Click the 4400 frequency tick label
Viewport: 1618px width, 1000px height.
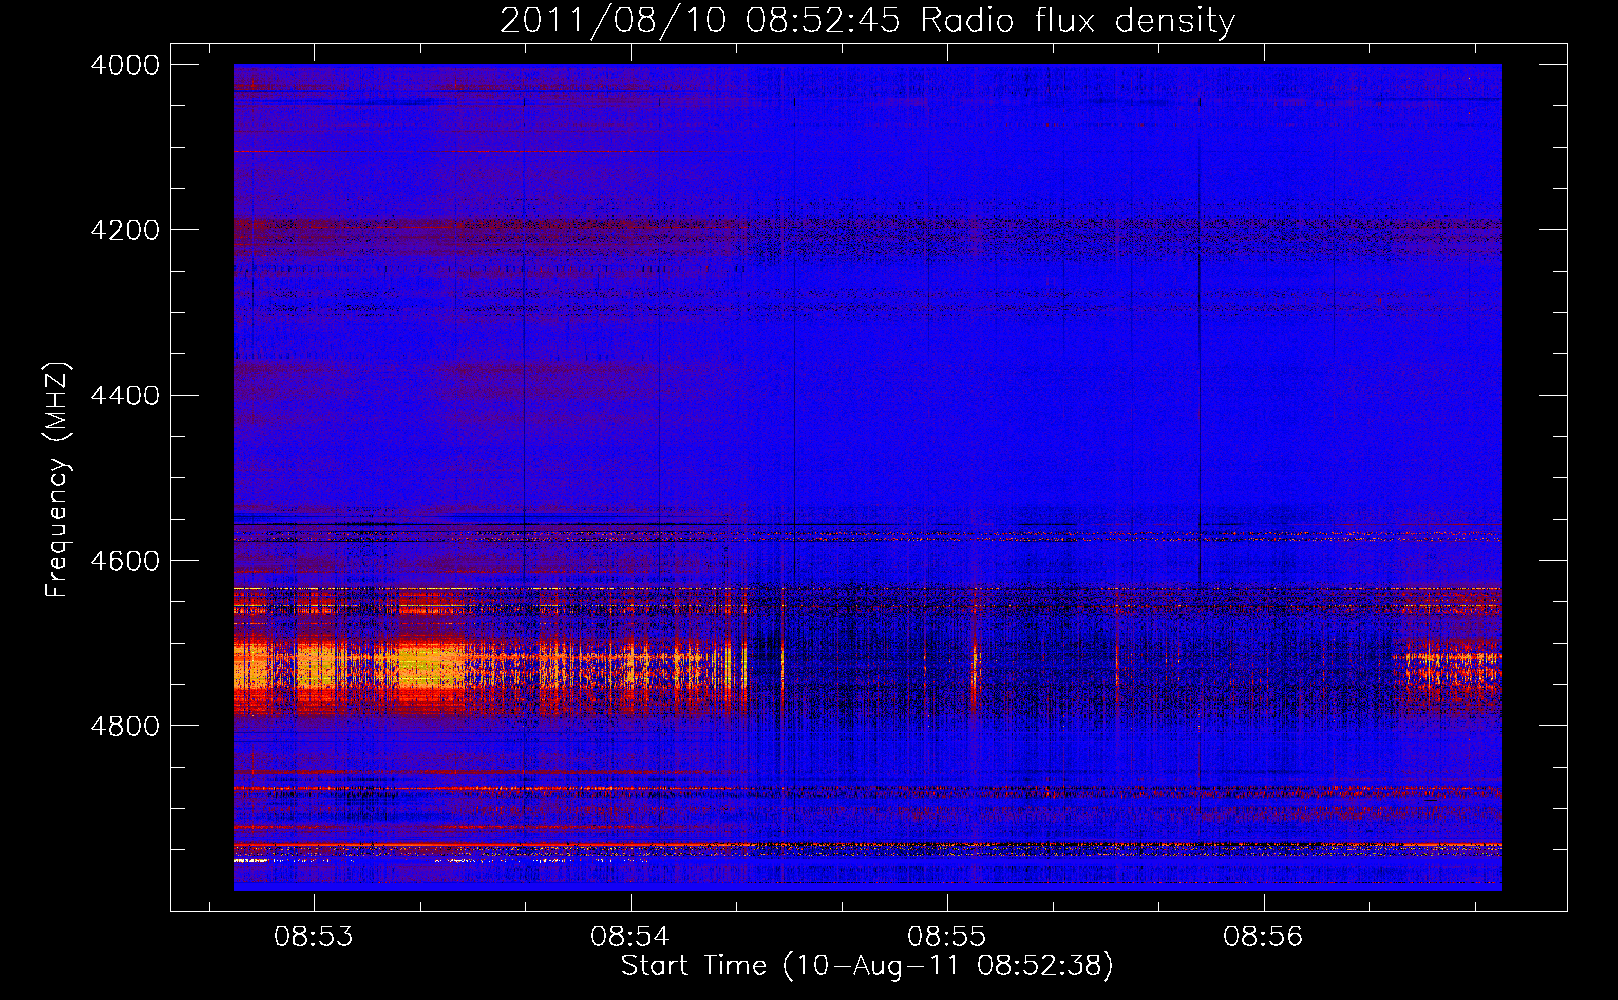tap(125, 396)
